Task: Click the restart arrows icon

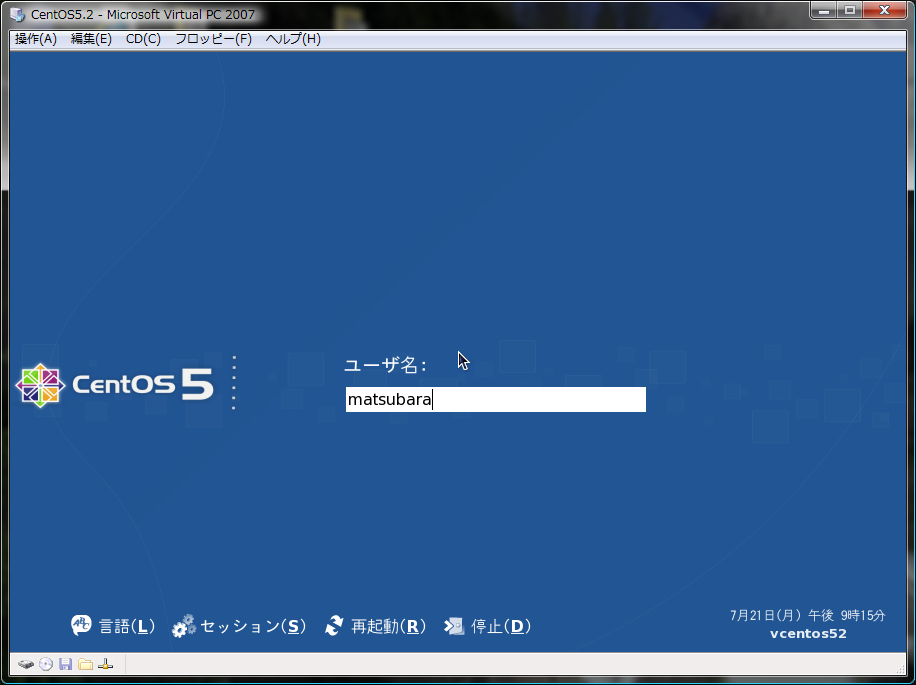Action: (x=334, y=625)
